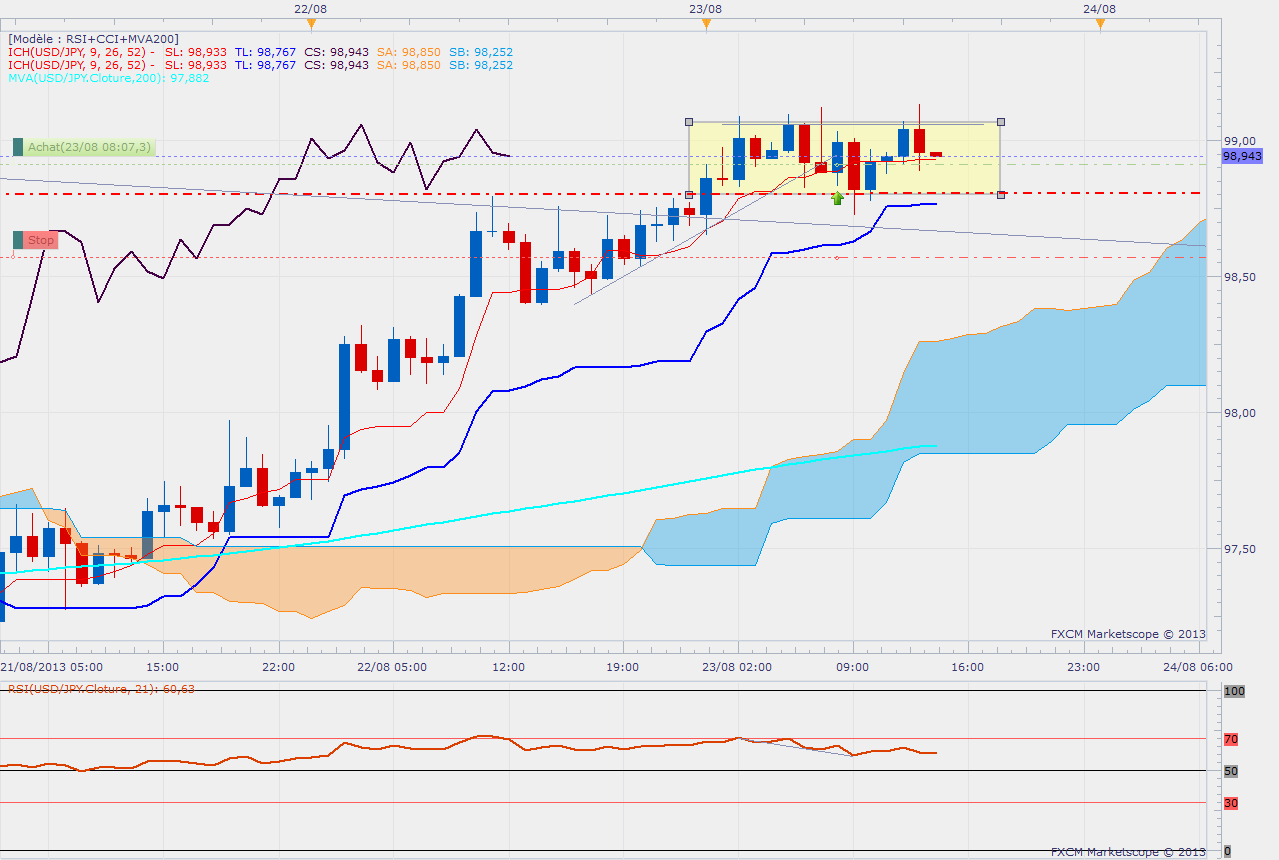Viewport: 1279px width, 860px height.
Task: Click the red RSI 70 level tag
Action: point(1231,739)
